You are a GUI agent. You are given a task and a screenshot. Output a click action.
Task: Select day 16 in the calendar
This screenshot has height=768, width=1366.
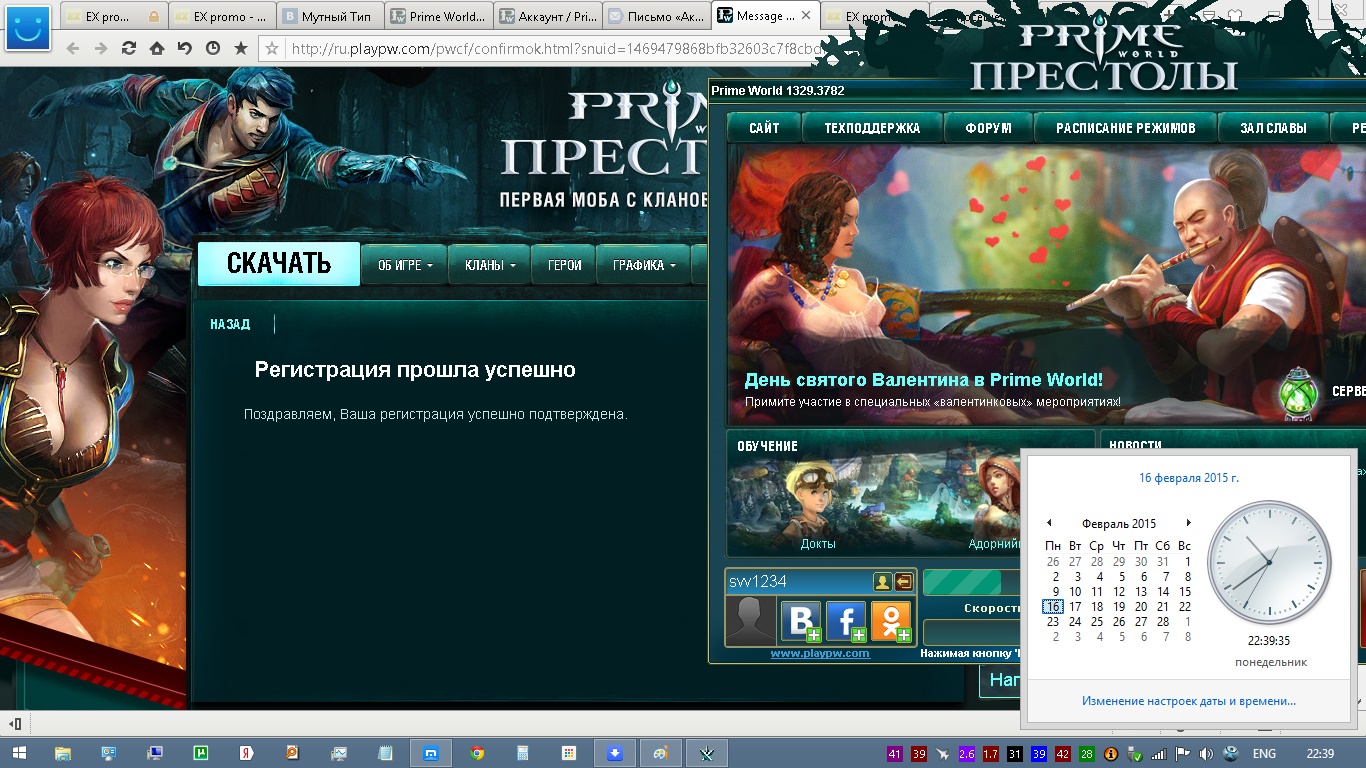tap(1053, 607)
